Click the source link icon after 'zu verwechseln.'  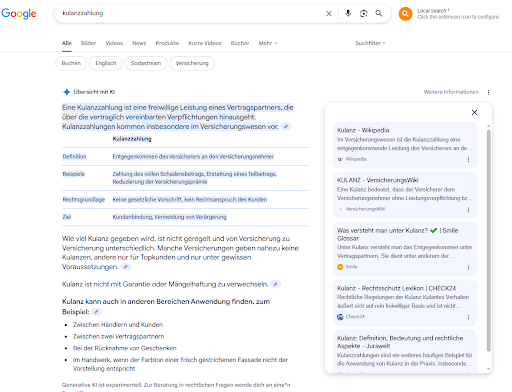pos(275,284)
